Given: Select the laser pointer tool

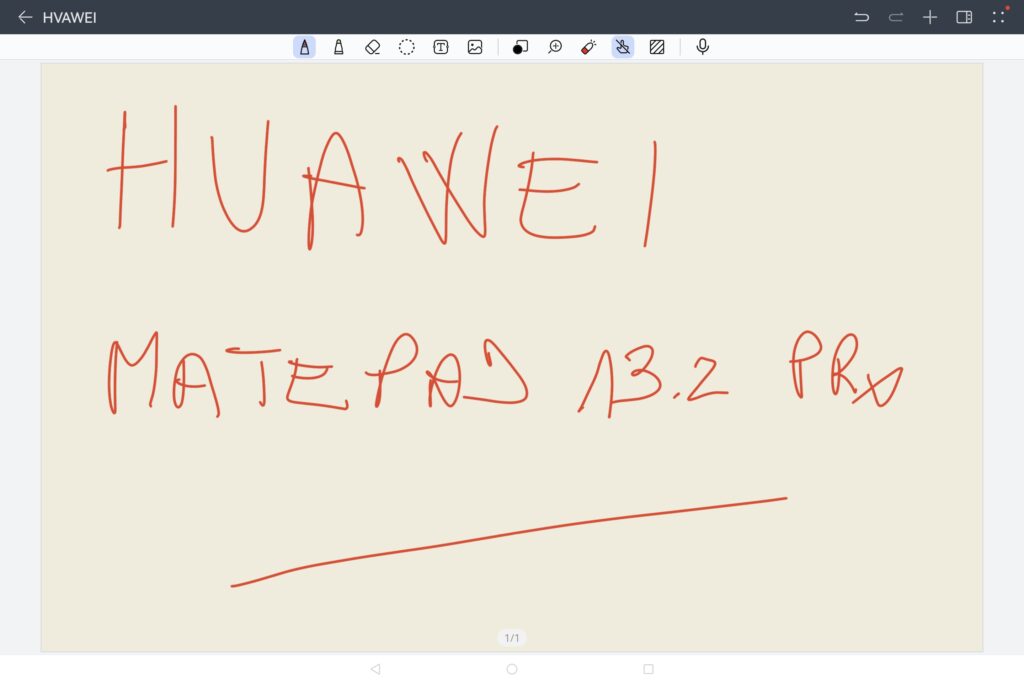Looking at the screenshot, I should tap(588, 47).
